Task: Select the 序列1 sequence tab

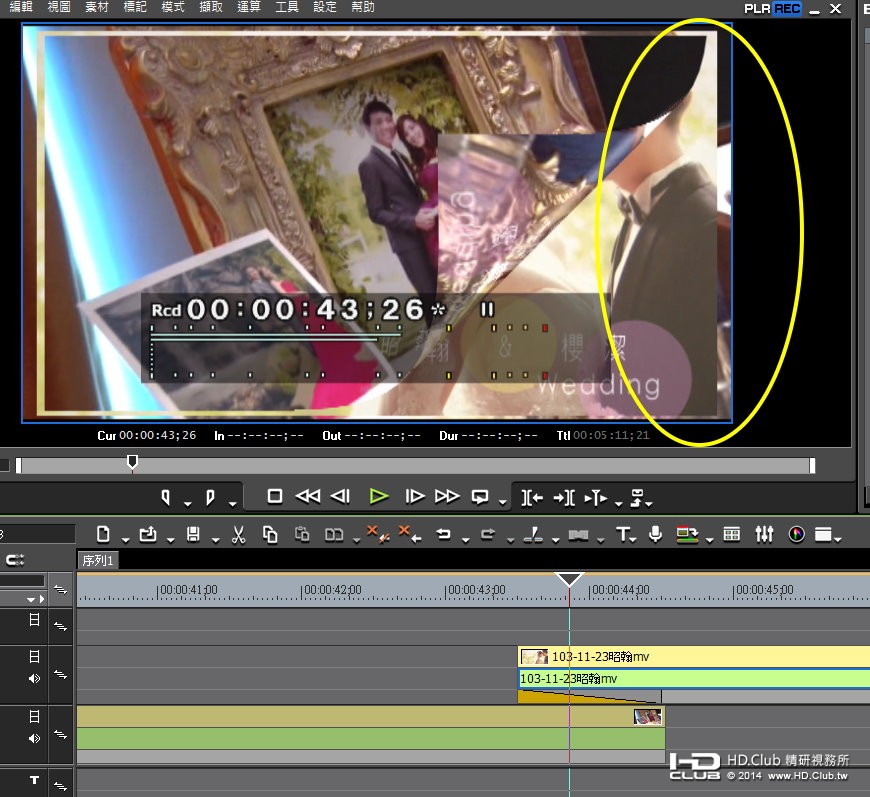Action: tap(98, 561)
